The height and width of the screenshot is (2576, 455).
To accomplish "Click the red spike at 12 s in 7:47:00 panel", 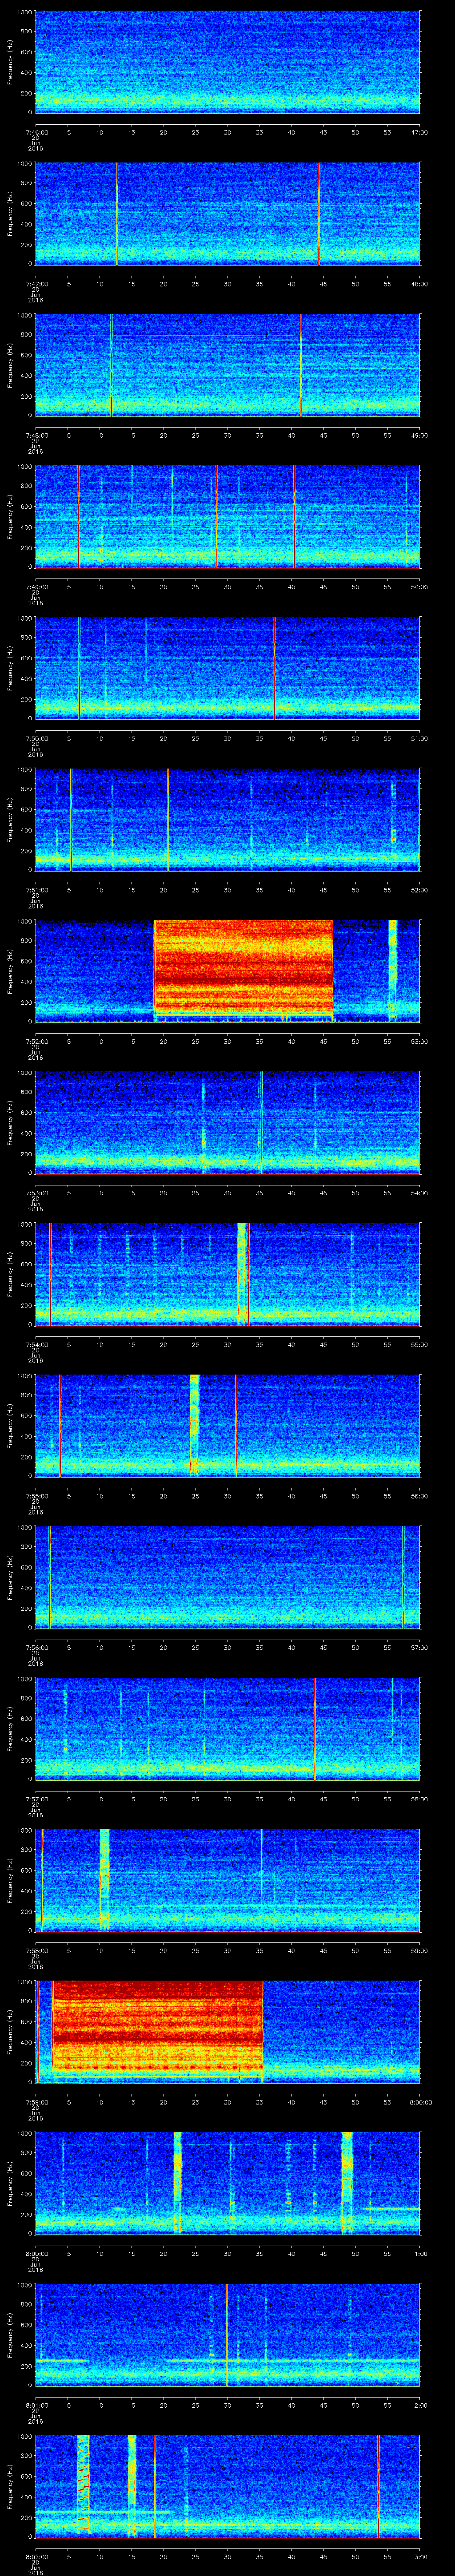I will point(117,214).
